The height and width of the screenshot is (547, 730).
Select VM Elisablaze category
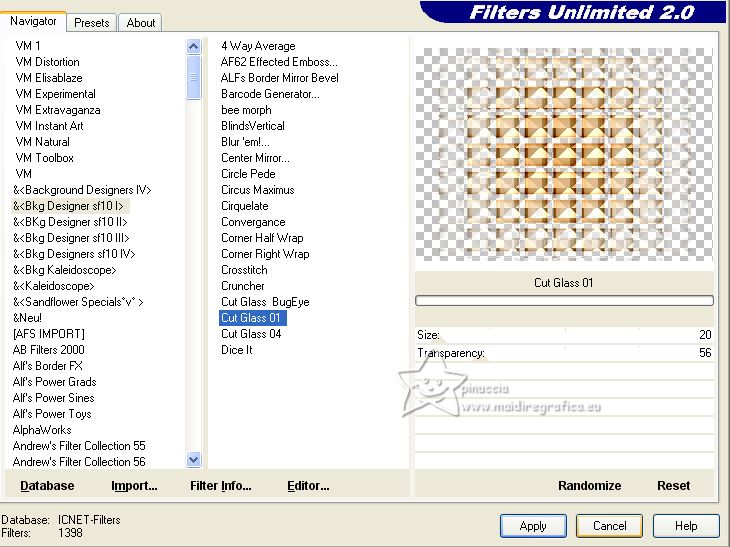48,77
